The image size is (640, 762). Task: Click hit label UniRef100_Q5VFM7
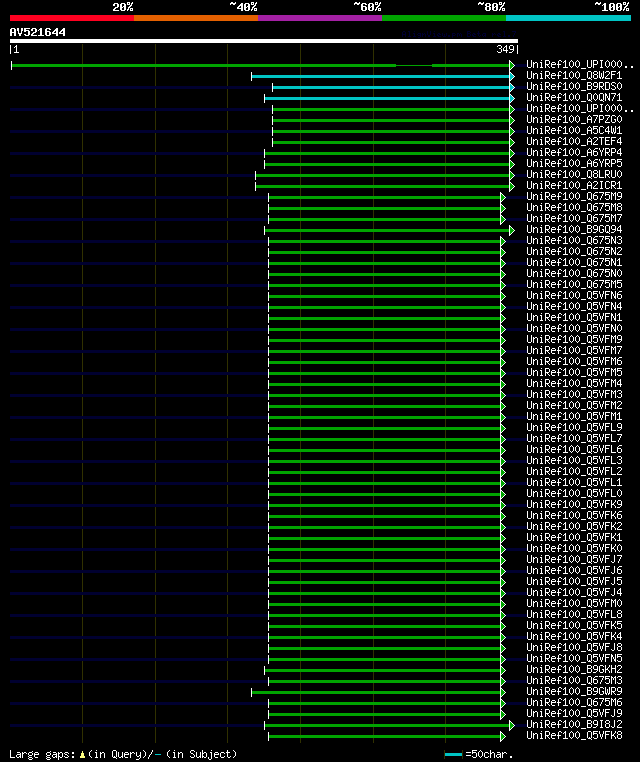(x=574, y=350)
